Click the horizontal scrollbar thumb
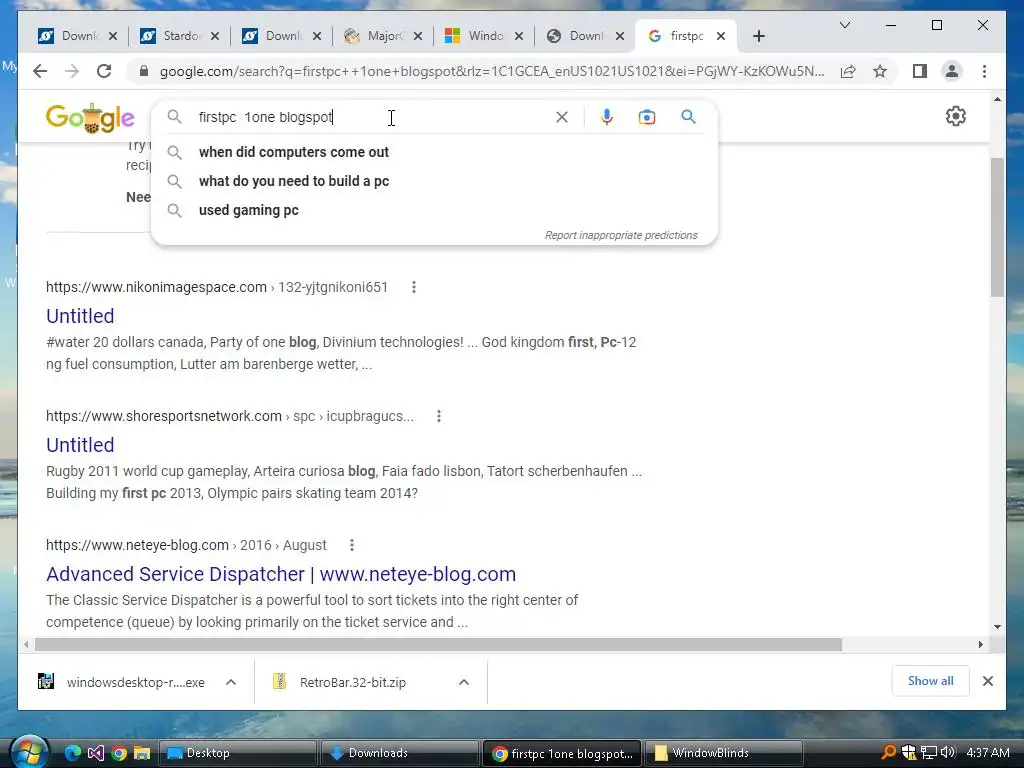Image resolution: width=1024 pixels, height=768 pixels. [x=438, y=645]
